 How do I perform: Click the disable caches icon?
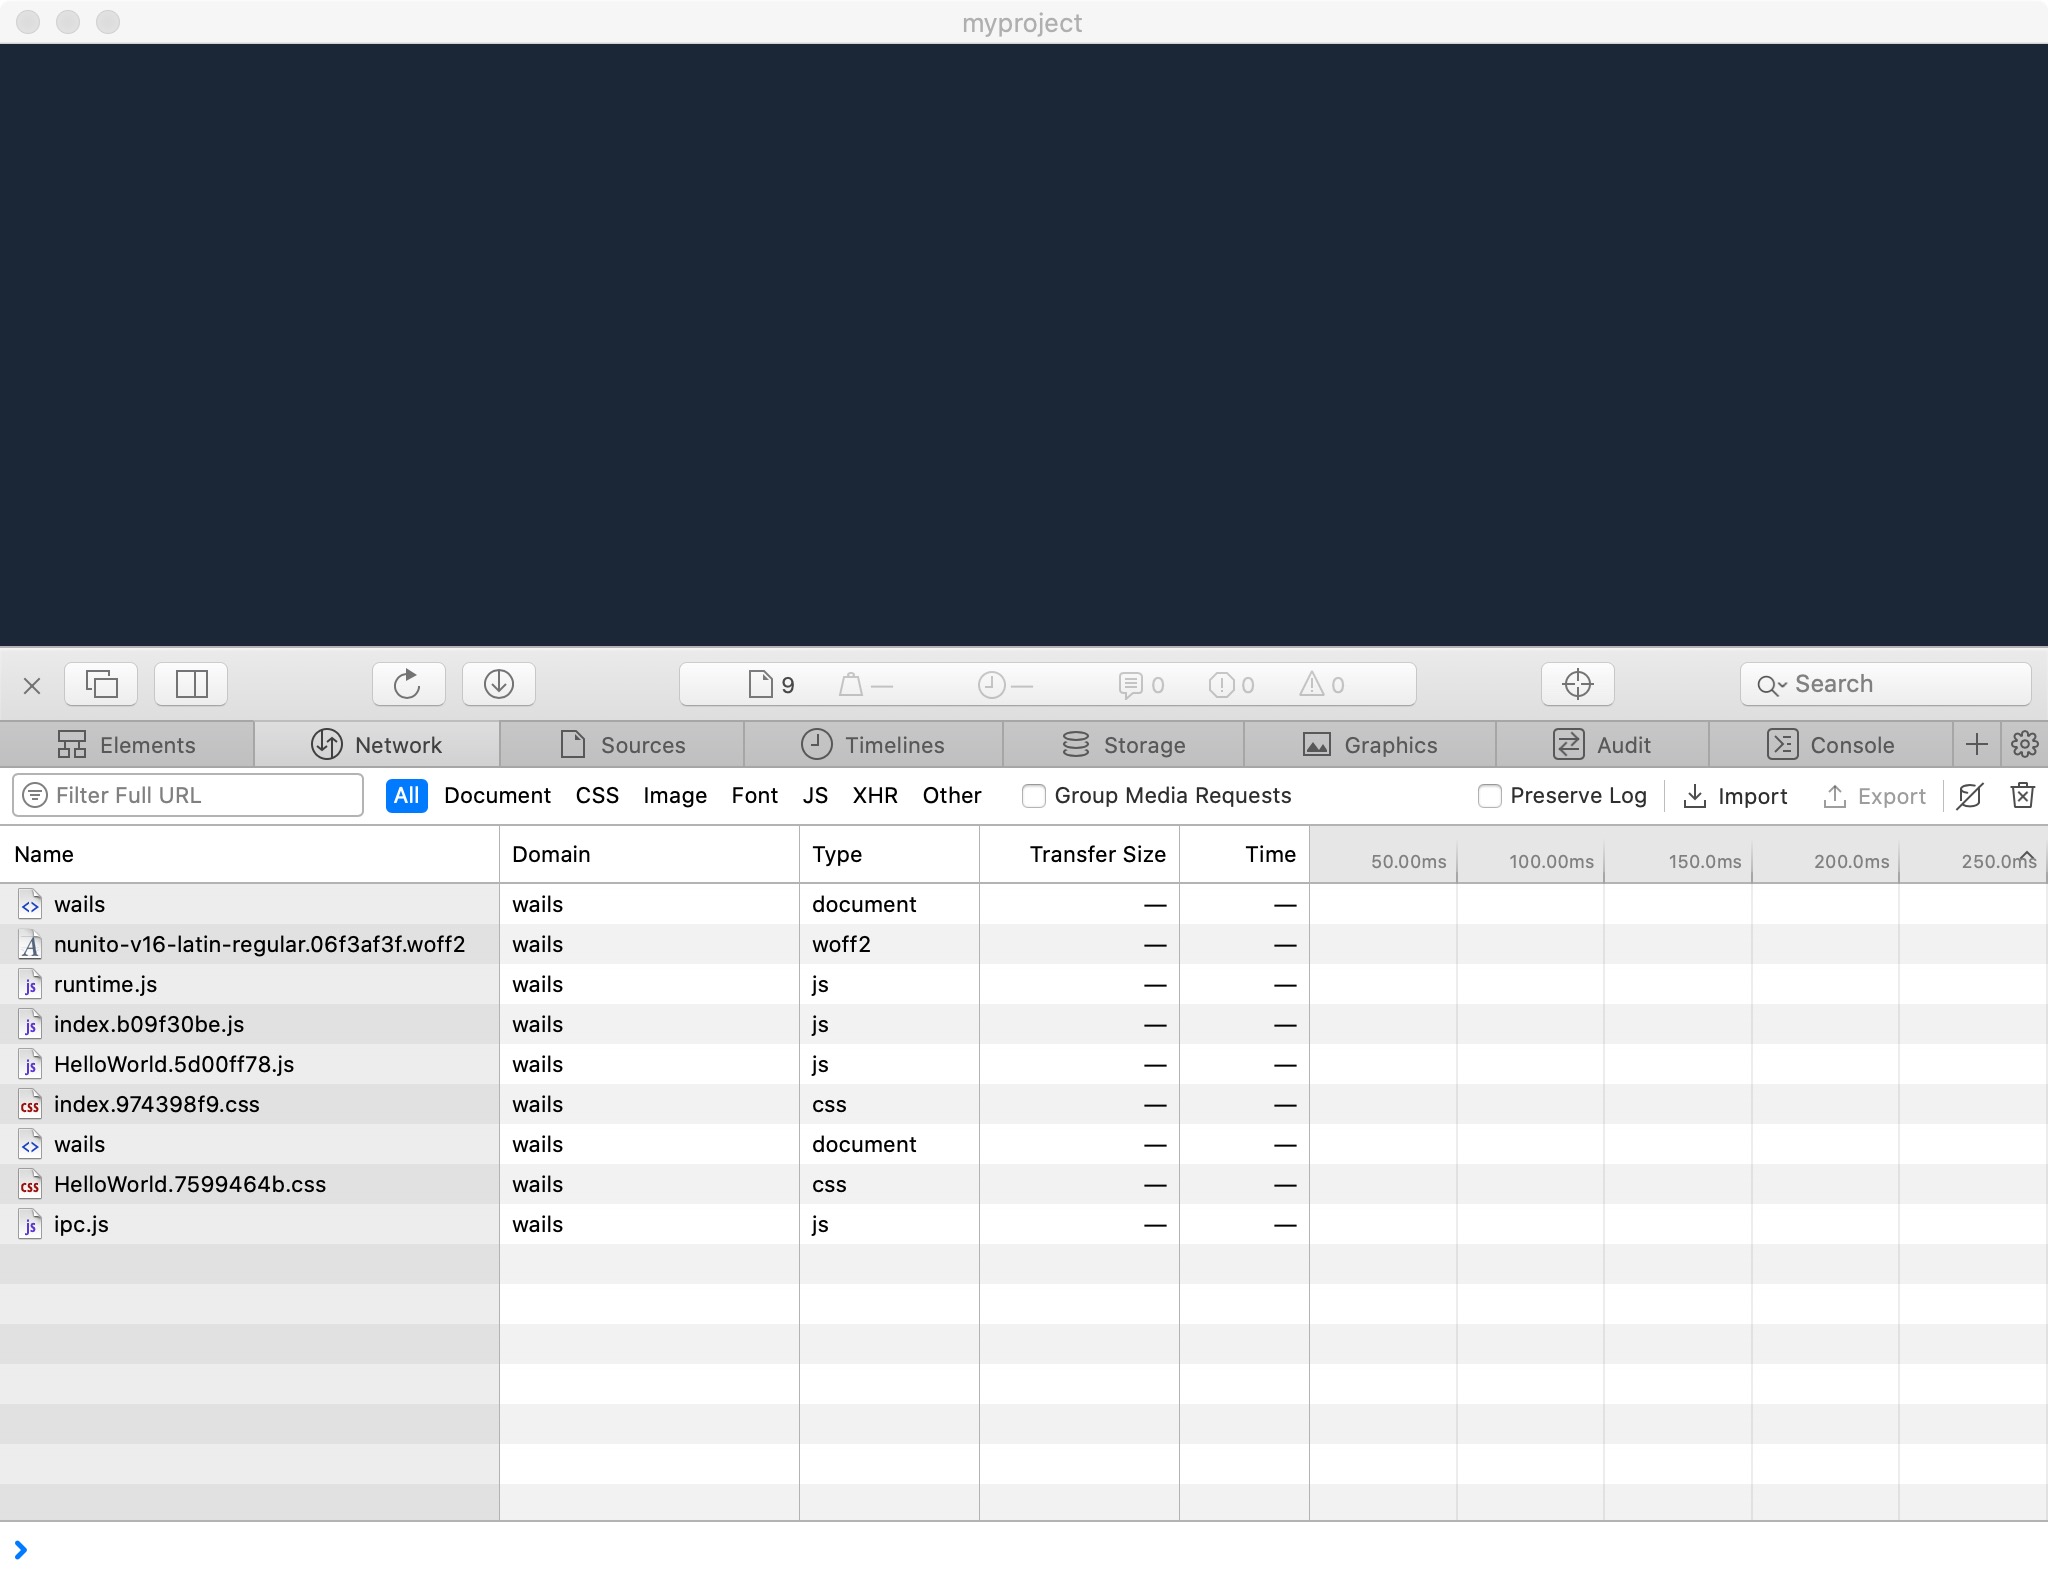coord(1969,795)
